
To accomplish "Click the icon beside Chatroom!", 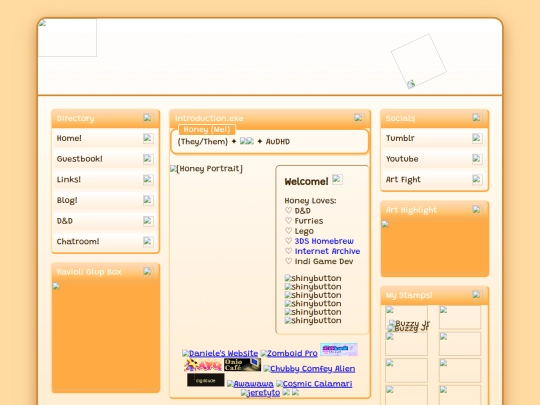I will pyautogui.click(x=148, y=241).
